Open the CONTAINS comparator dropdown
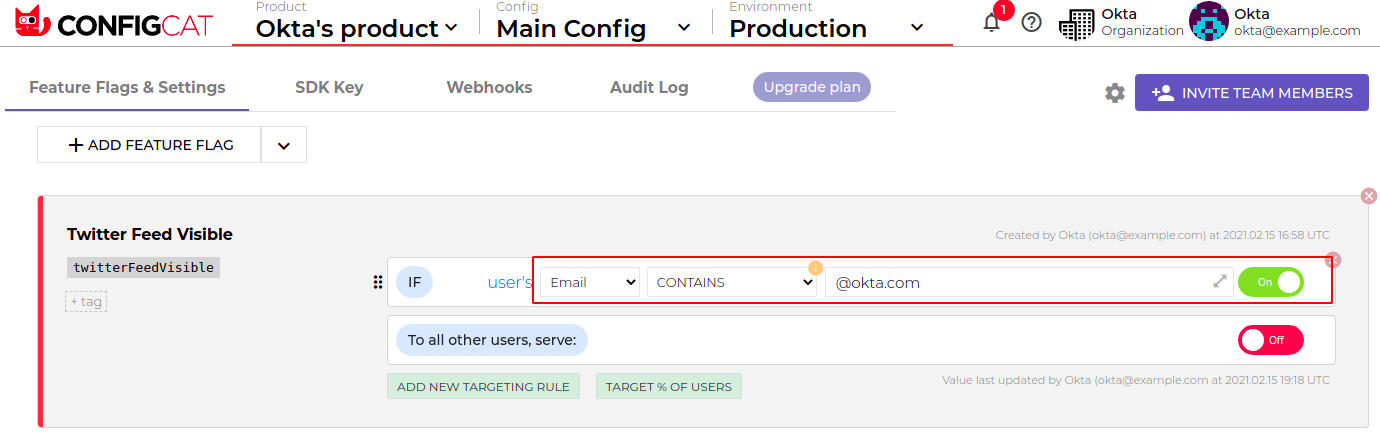This screenshot has width=1380, height=437. point(731,282)
